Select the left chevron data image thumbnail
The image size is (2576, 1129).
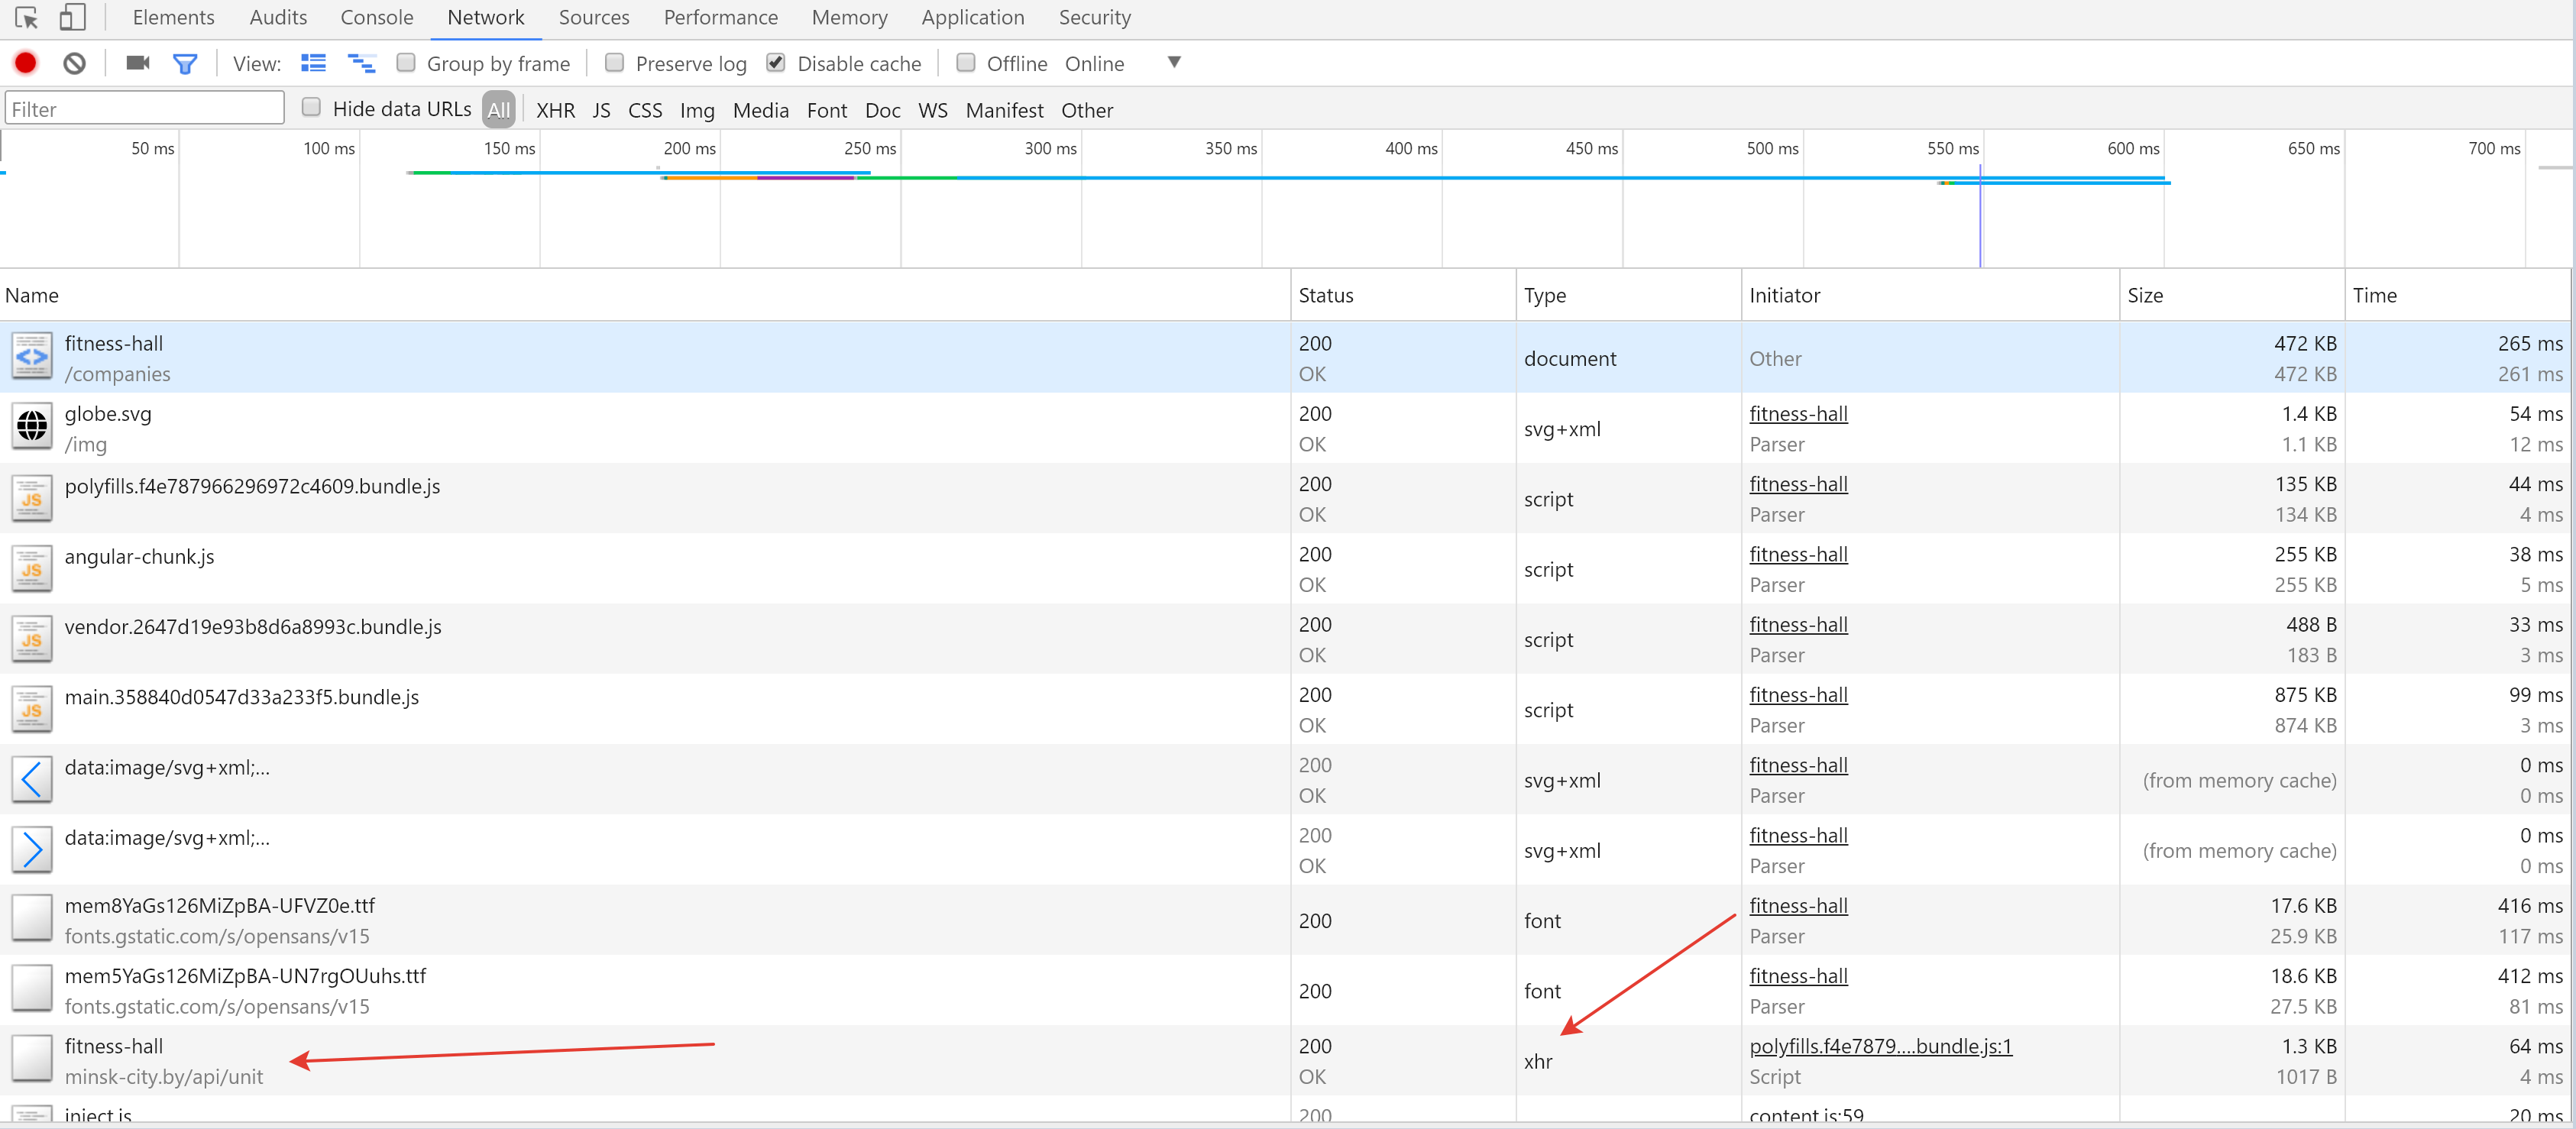click(x=32, y=779)
